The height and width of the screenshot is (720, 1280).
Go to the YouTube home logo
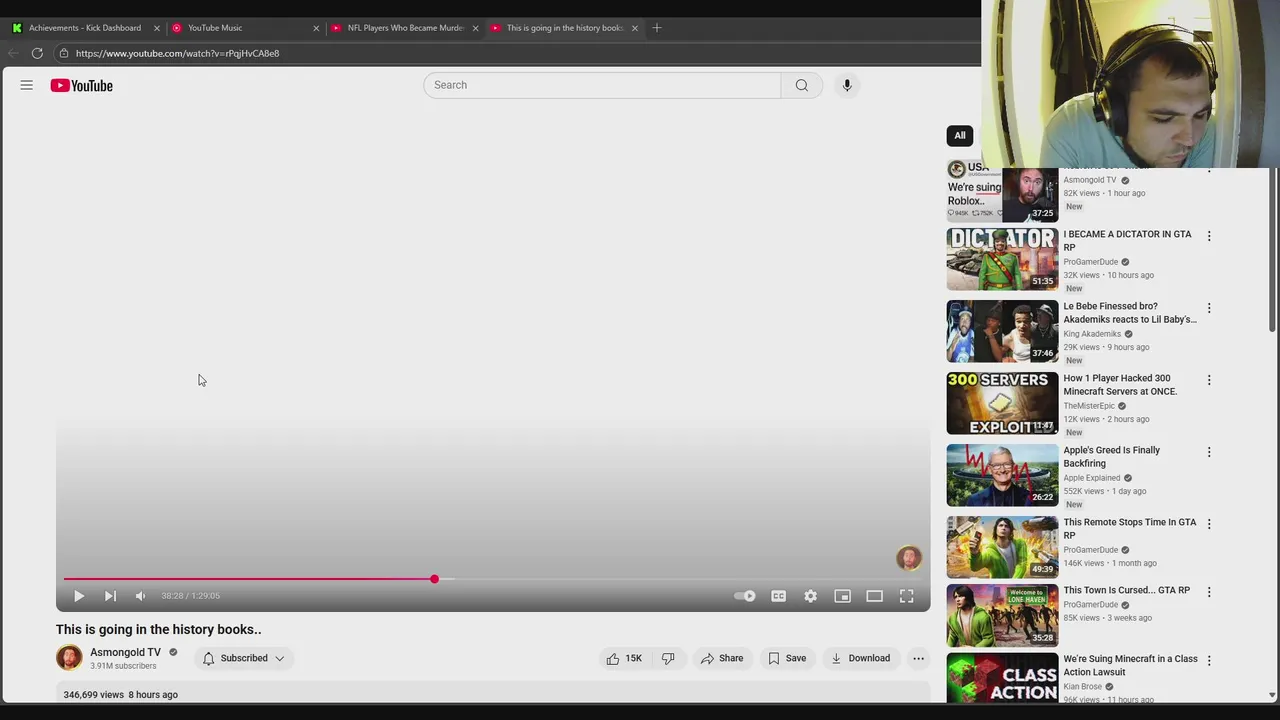click(82, 86)
